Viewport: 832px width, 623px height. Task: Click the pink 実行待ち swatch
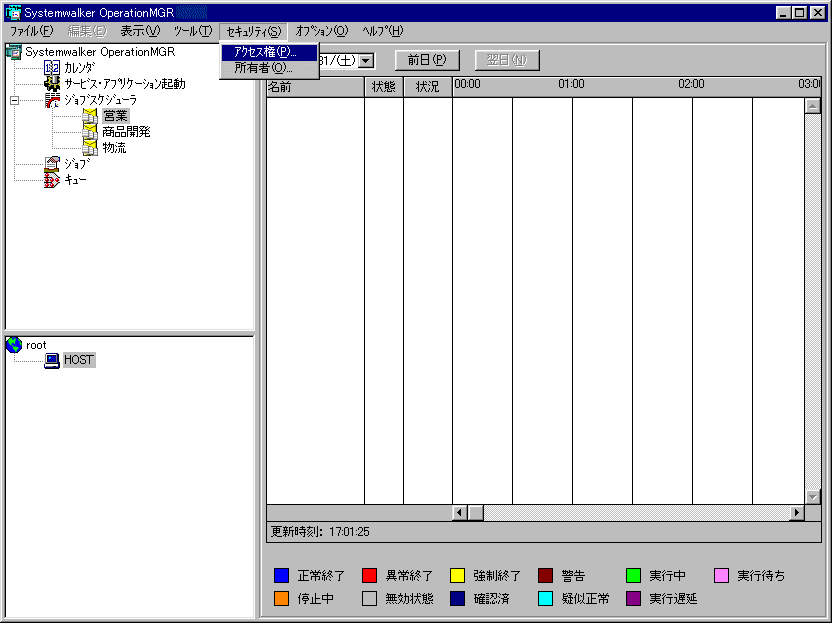(x=722, y=576)
